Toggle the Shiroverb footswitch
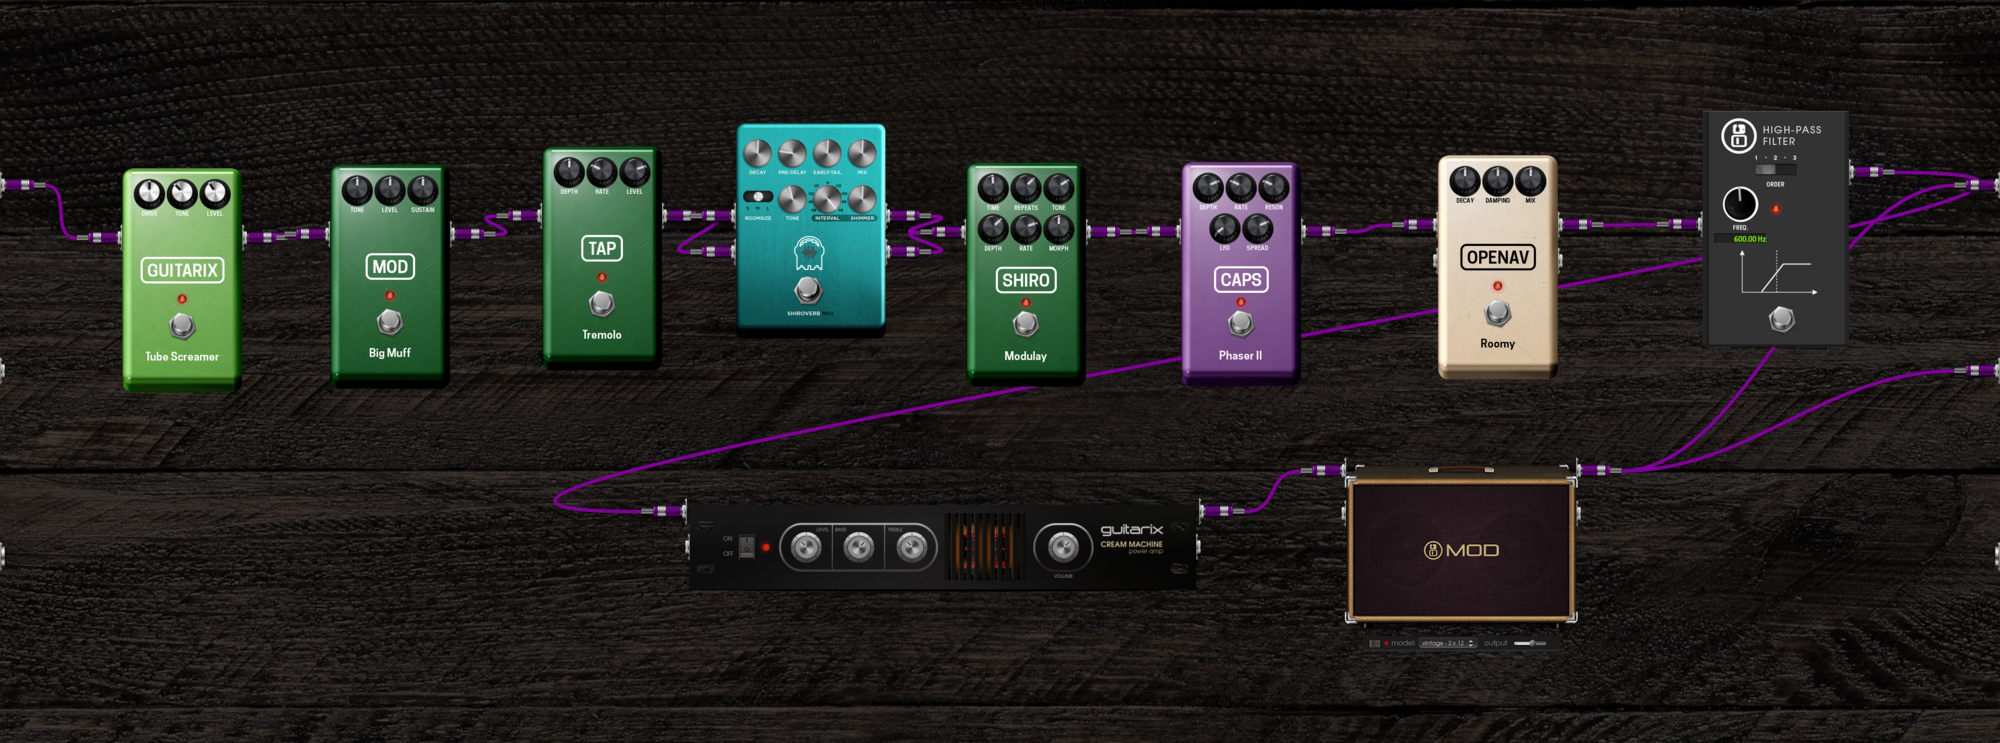 [x=808, y=291]
